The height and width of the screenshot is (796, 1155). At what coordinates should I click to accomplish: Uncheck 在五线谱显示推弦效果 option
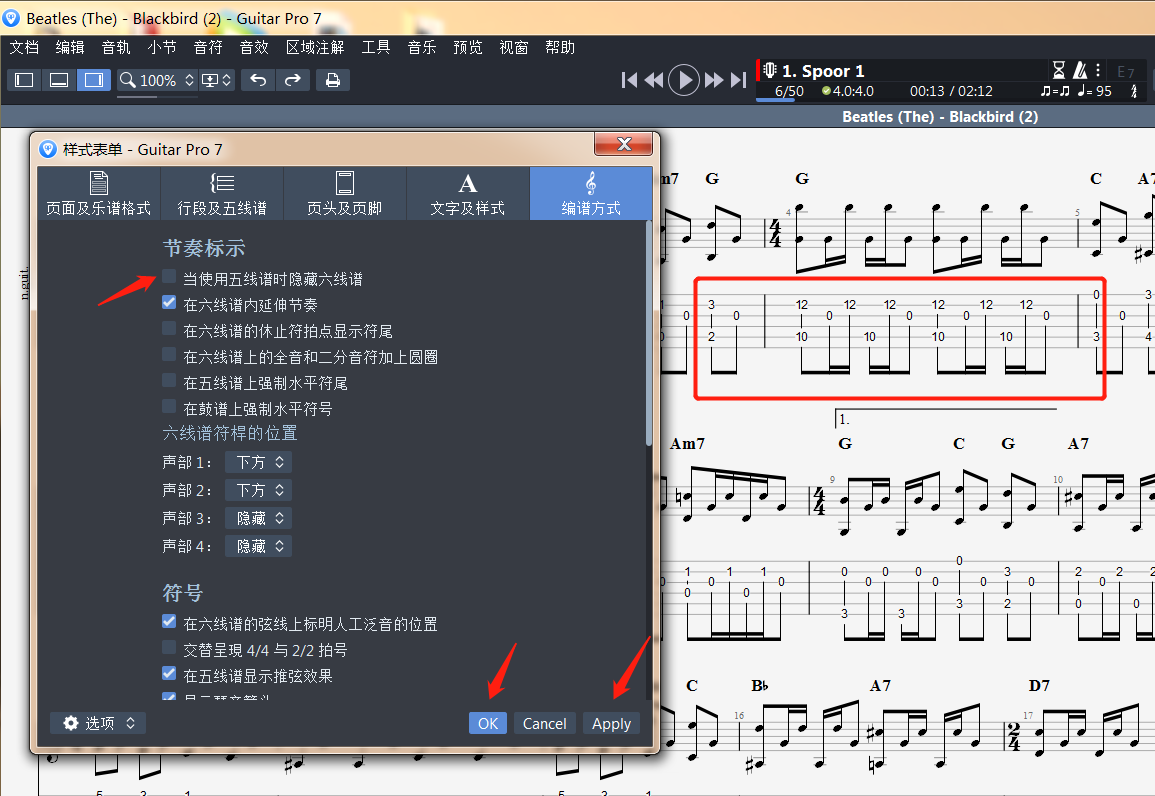[x=167, y=672]
